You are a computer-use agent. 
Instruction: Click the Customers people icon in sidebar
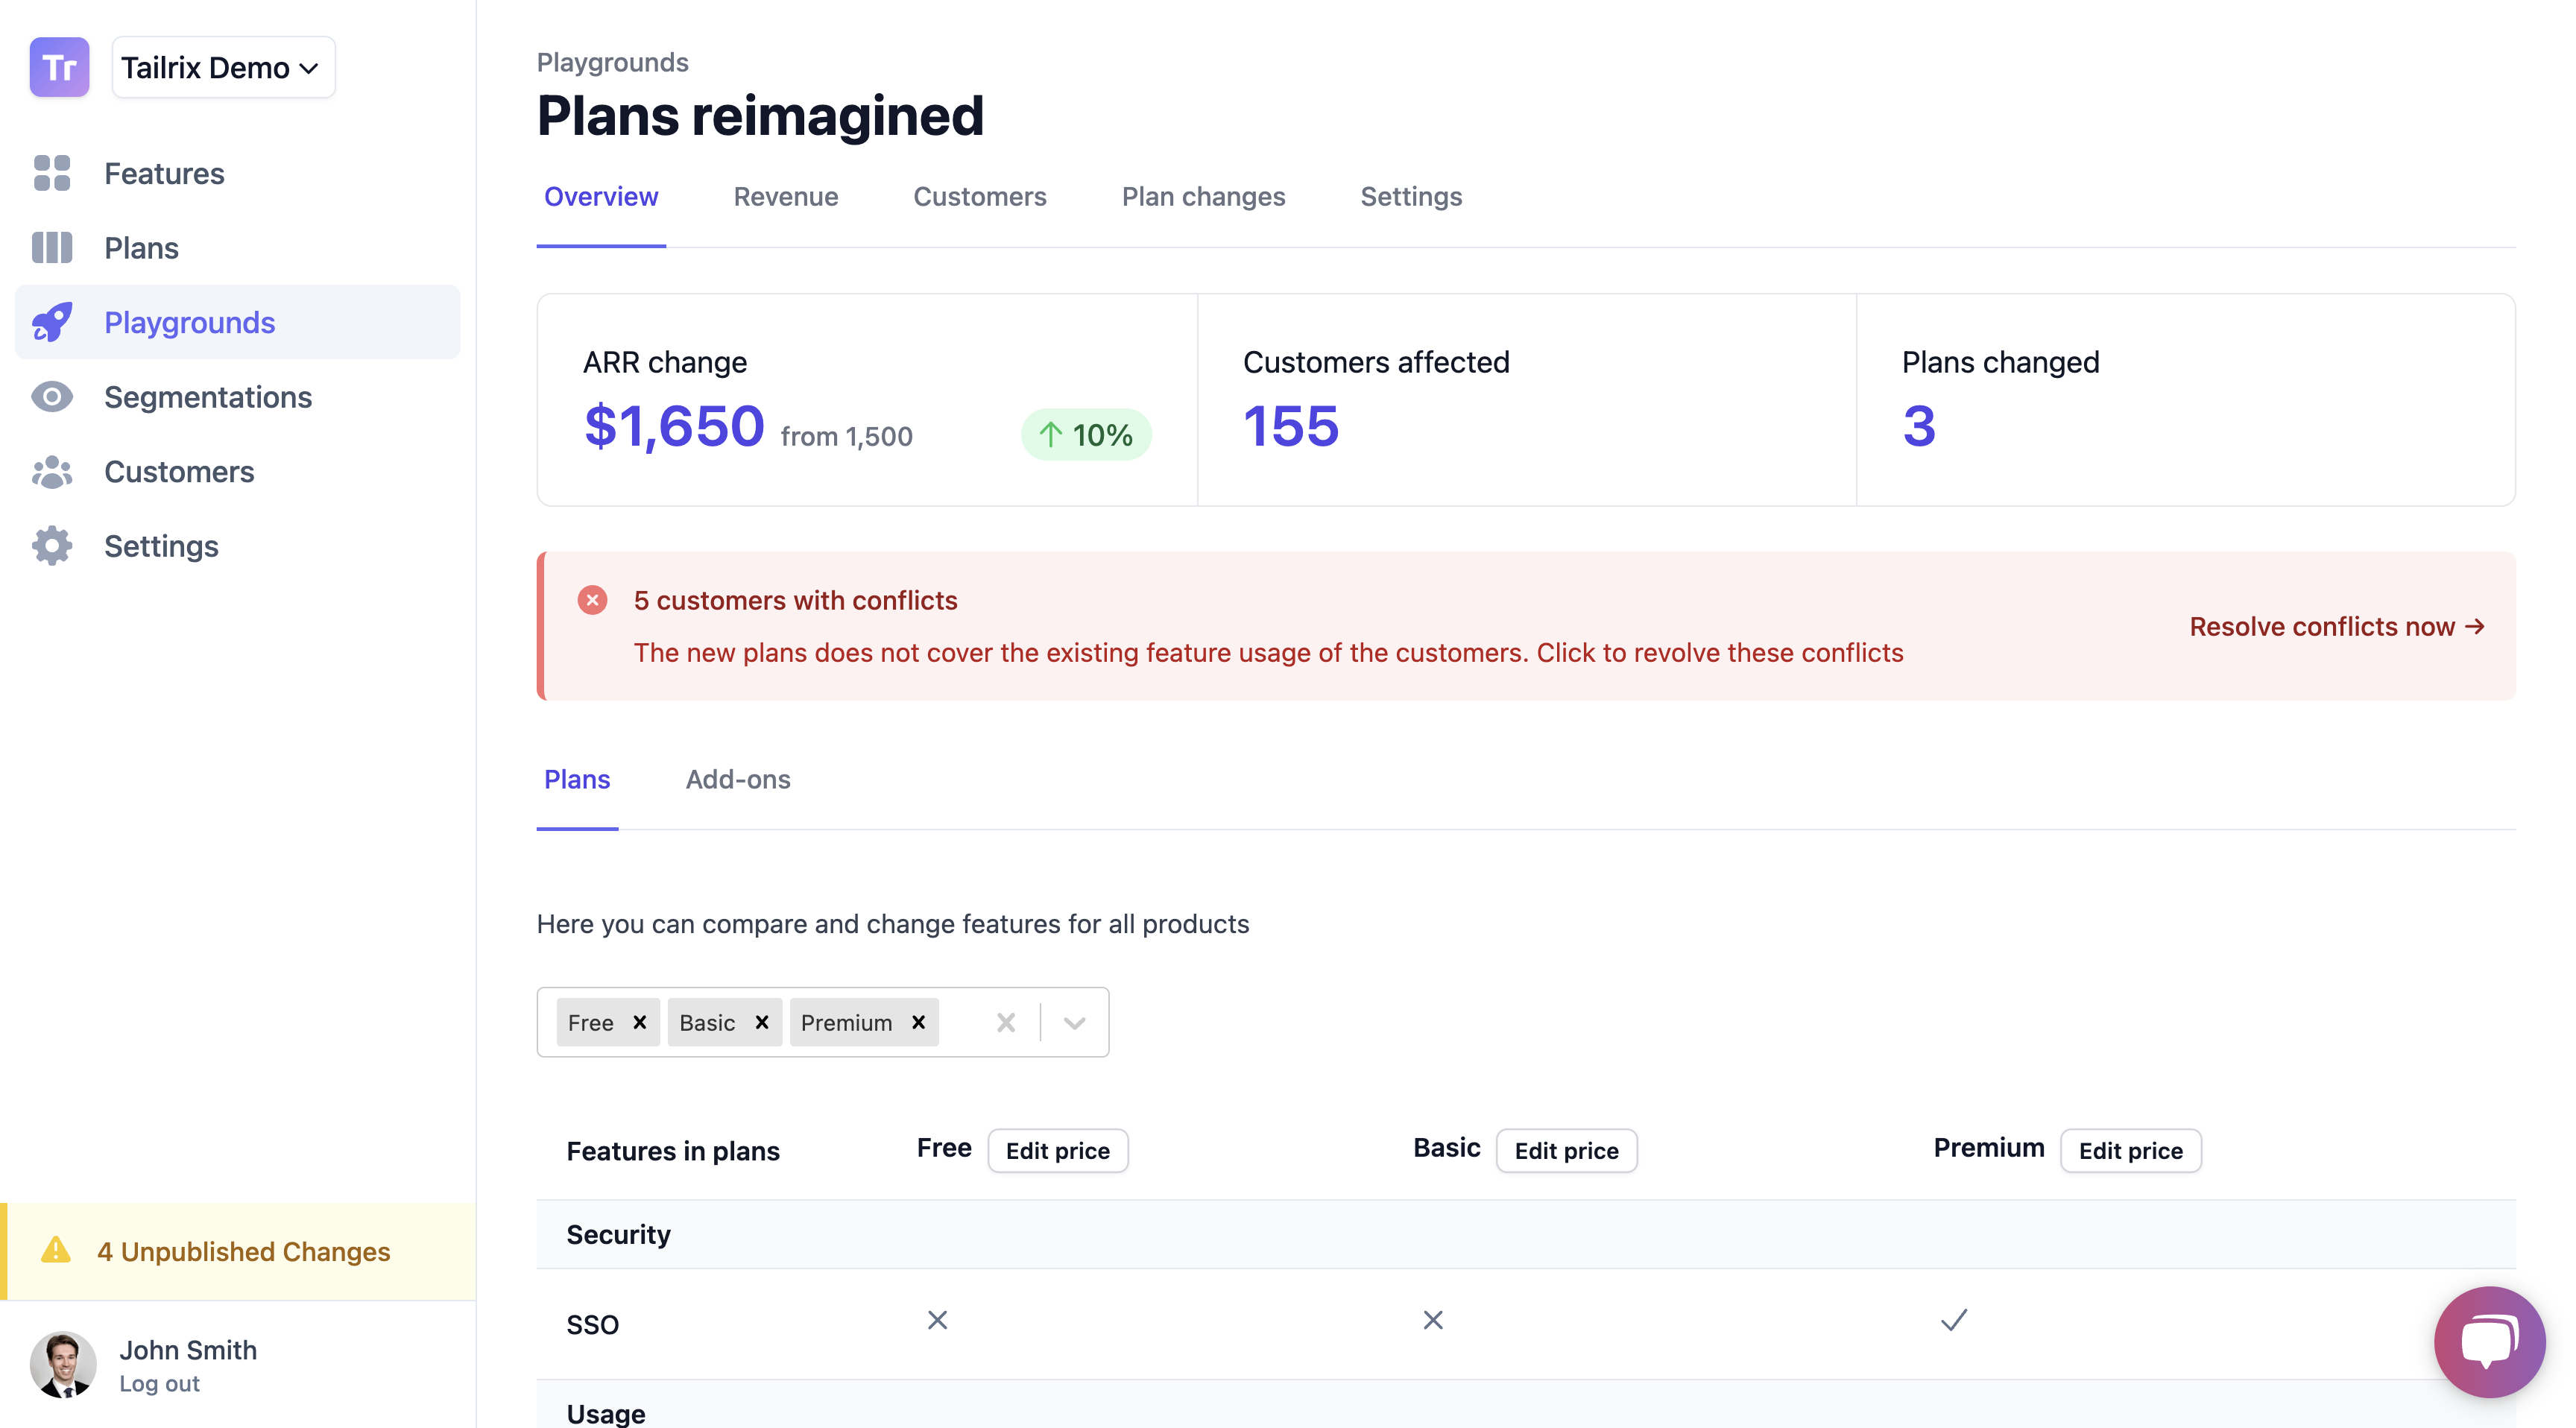tap(52, 472)
